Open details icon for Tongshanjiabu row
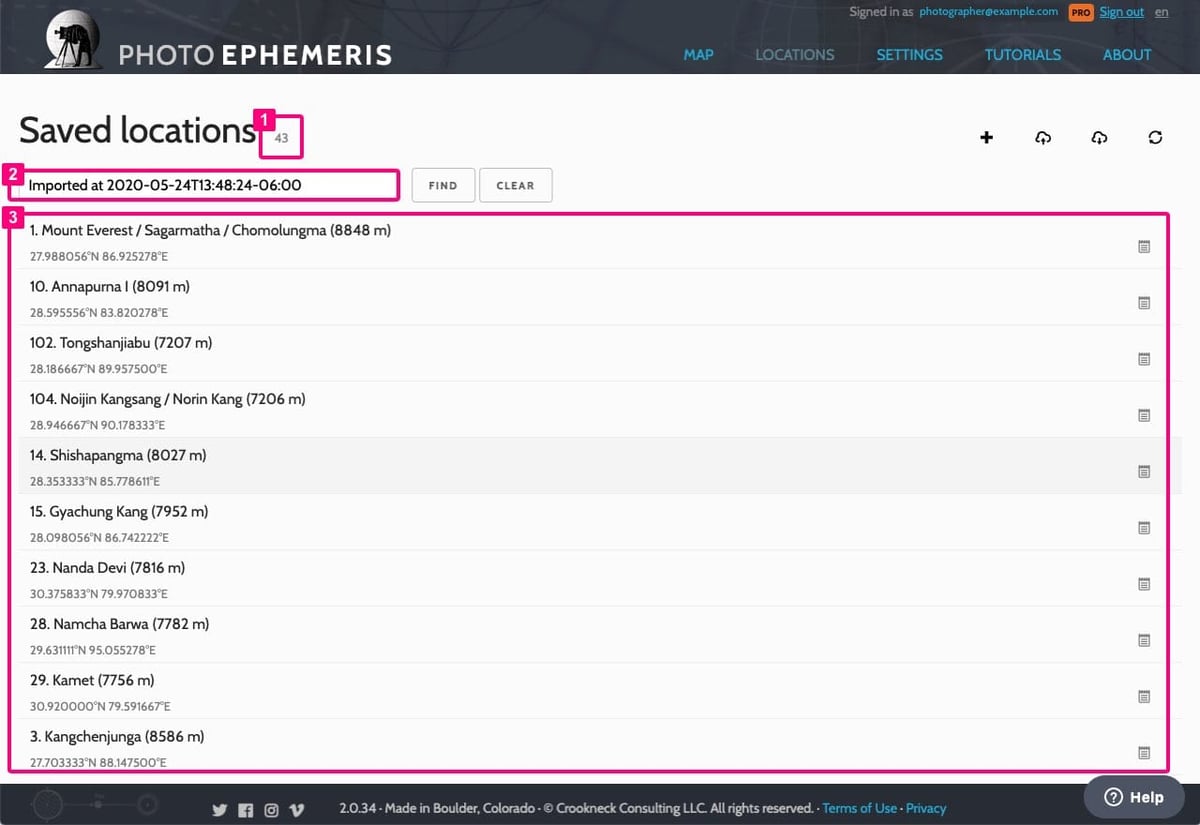 point(1144,359)
